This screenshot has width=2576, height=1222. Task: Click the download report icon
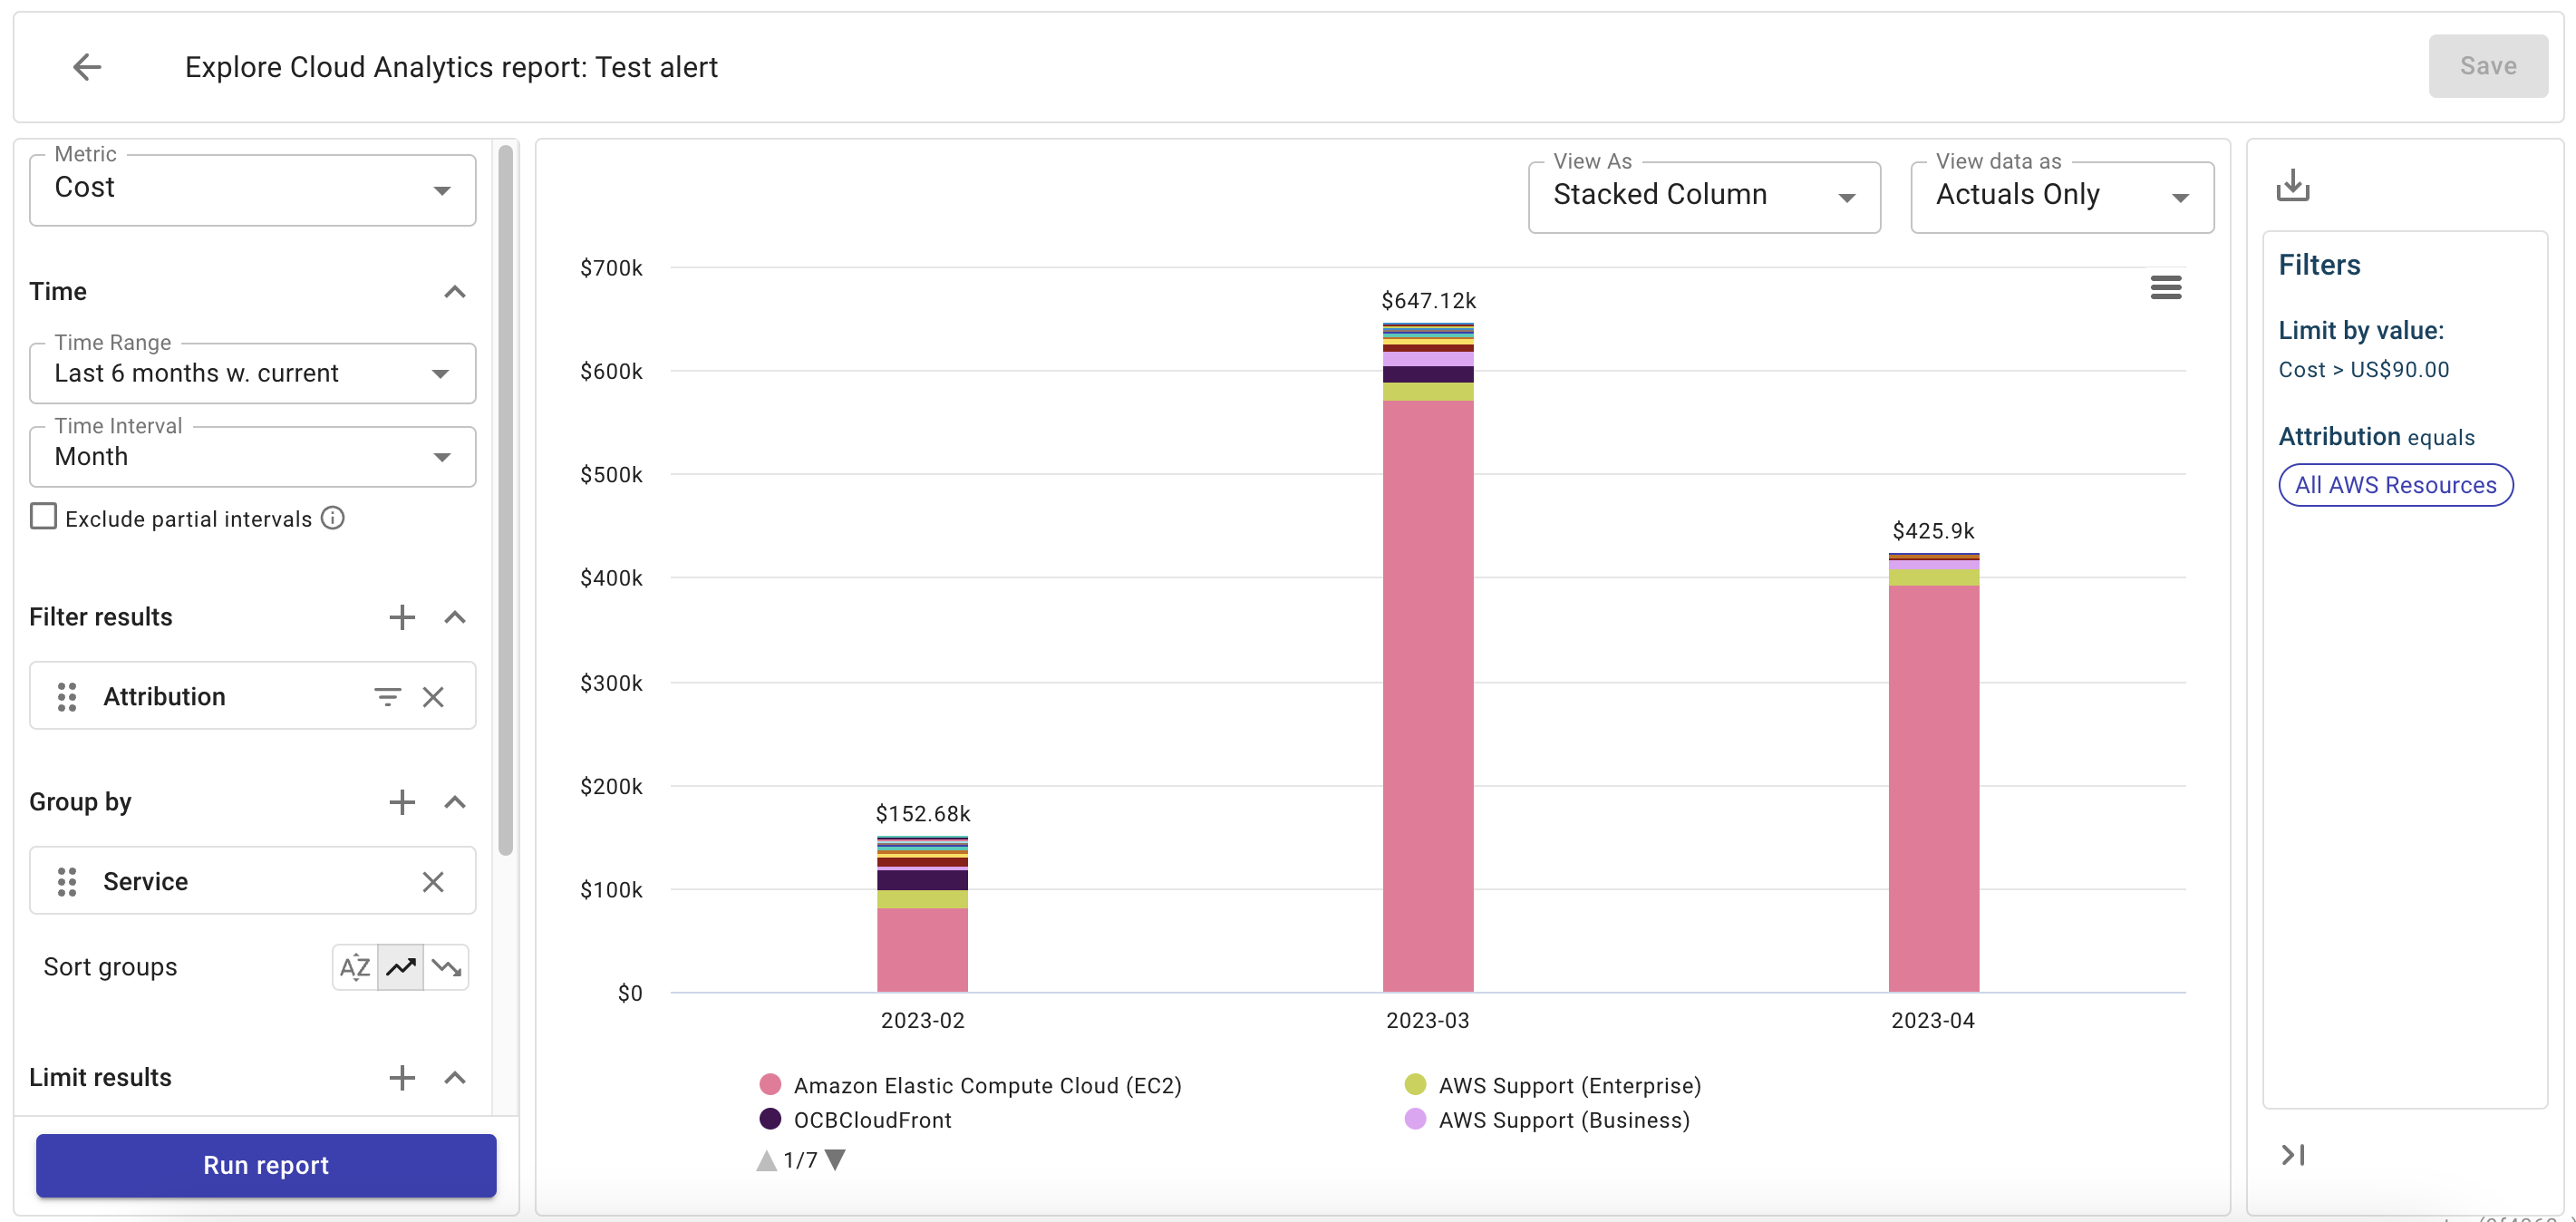click(x=2292, y=185)
